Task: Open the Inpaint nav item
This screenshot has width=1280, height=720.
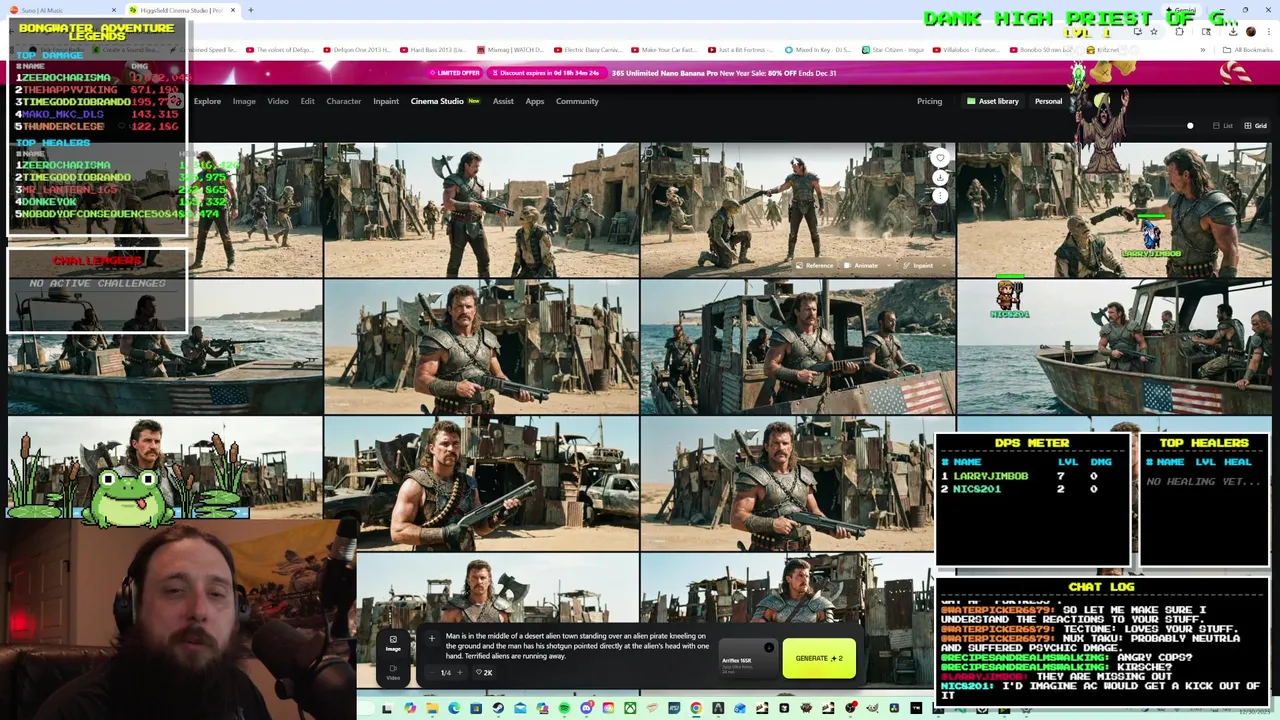Action: click(x=386, y=101)
